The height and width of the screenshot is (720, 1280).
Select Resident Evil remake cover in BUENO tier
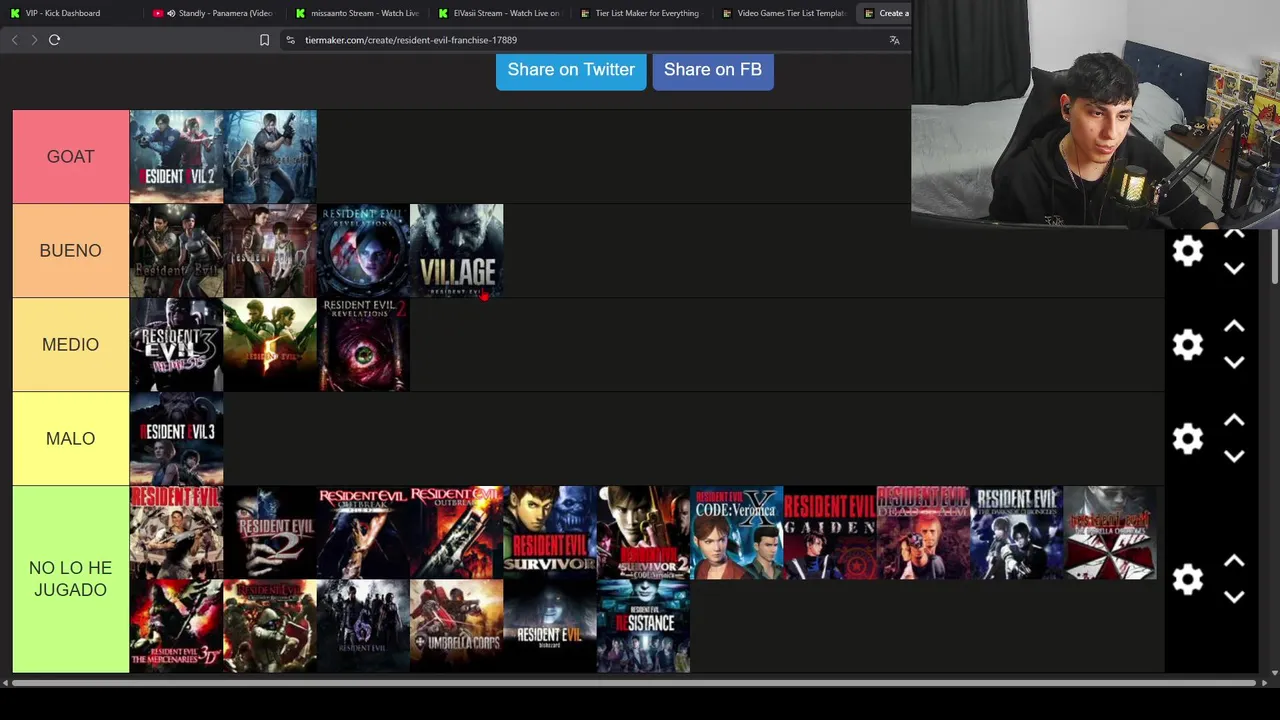point(176,251)
